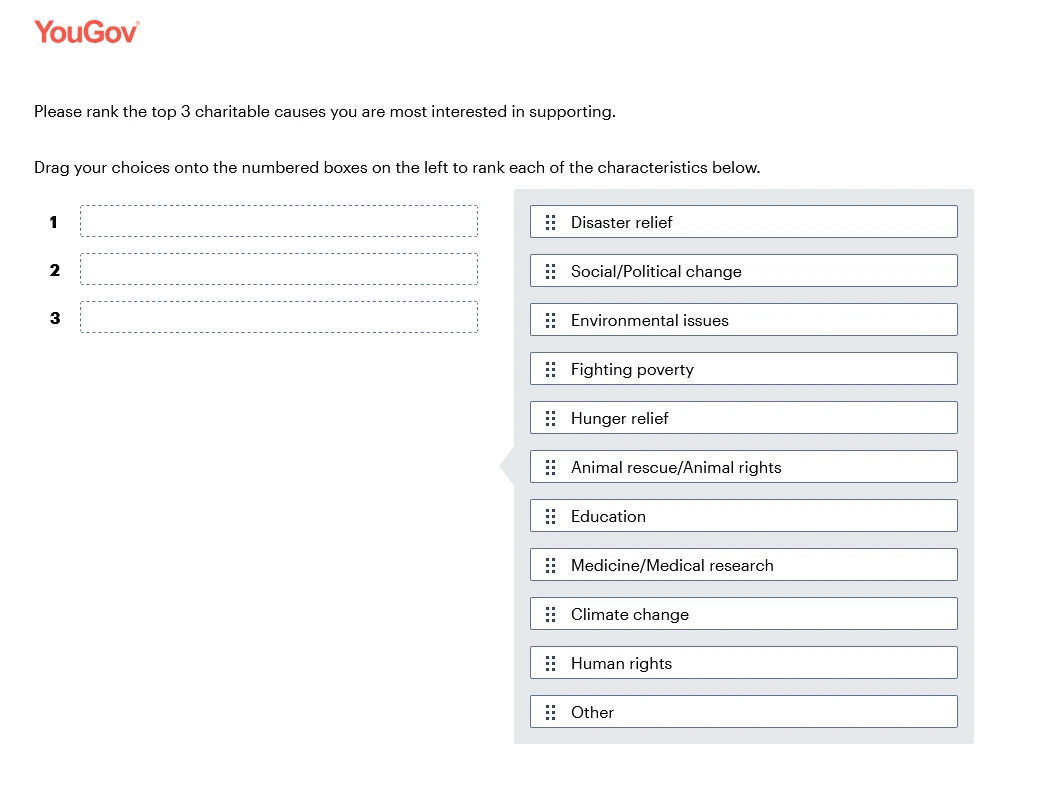This screenshot has height=808, width=1052.
Task: Click the rank 2 drop box
Action: click(x=278, y=269)
